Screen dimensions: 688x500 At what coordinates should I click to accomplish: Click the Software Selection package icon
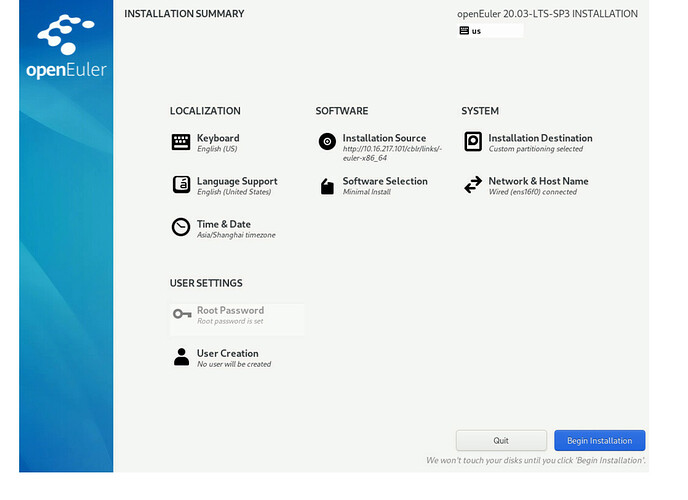point(327,186)
